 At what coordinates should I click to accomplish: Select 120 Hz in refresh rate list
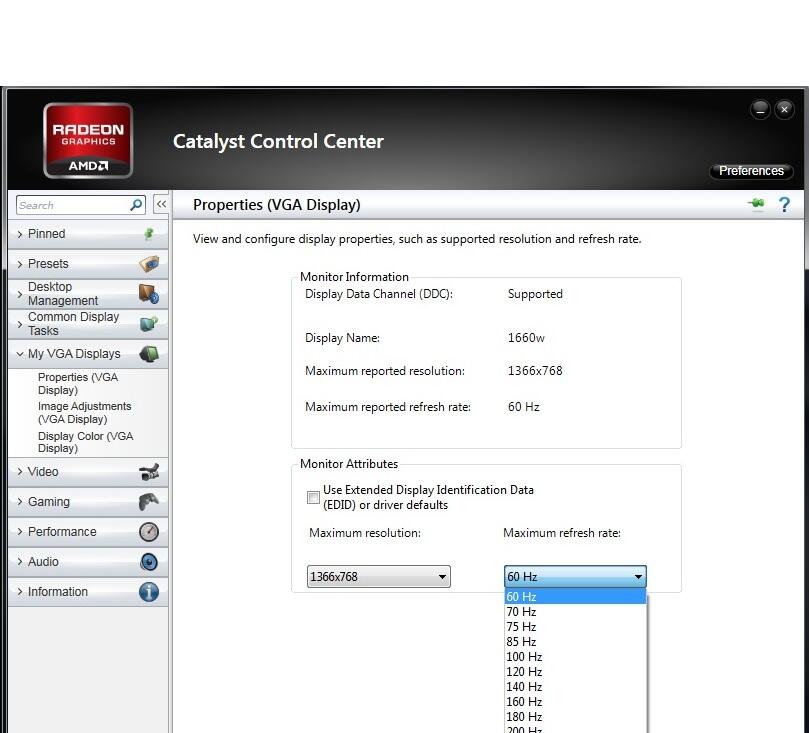(575, 672)
